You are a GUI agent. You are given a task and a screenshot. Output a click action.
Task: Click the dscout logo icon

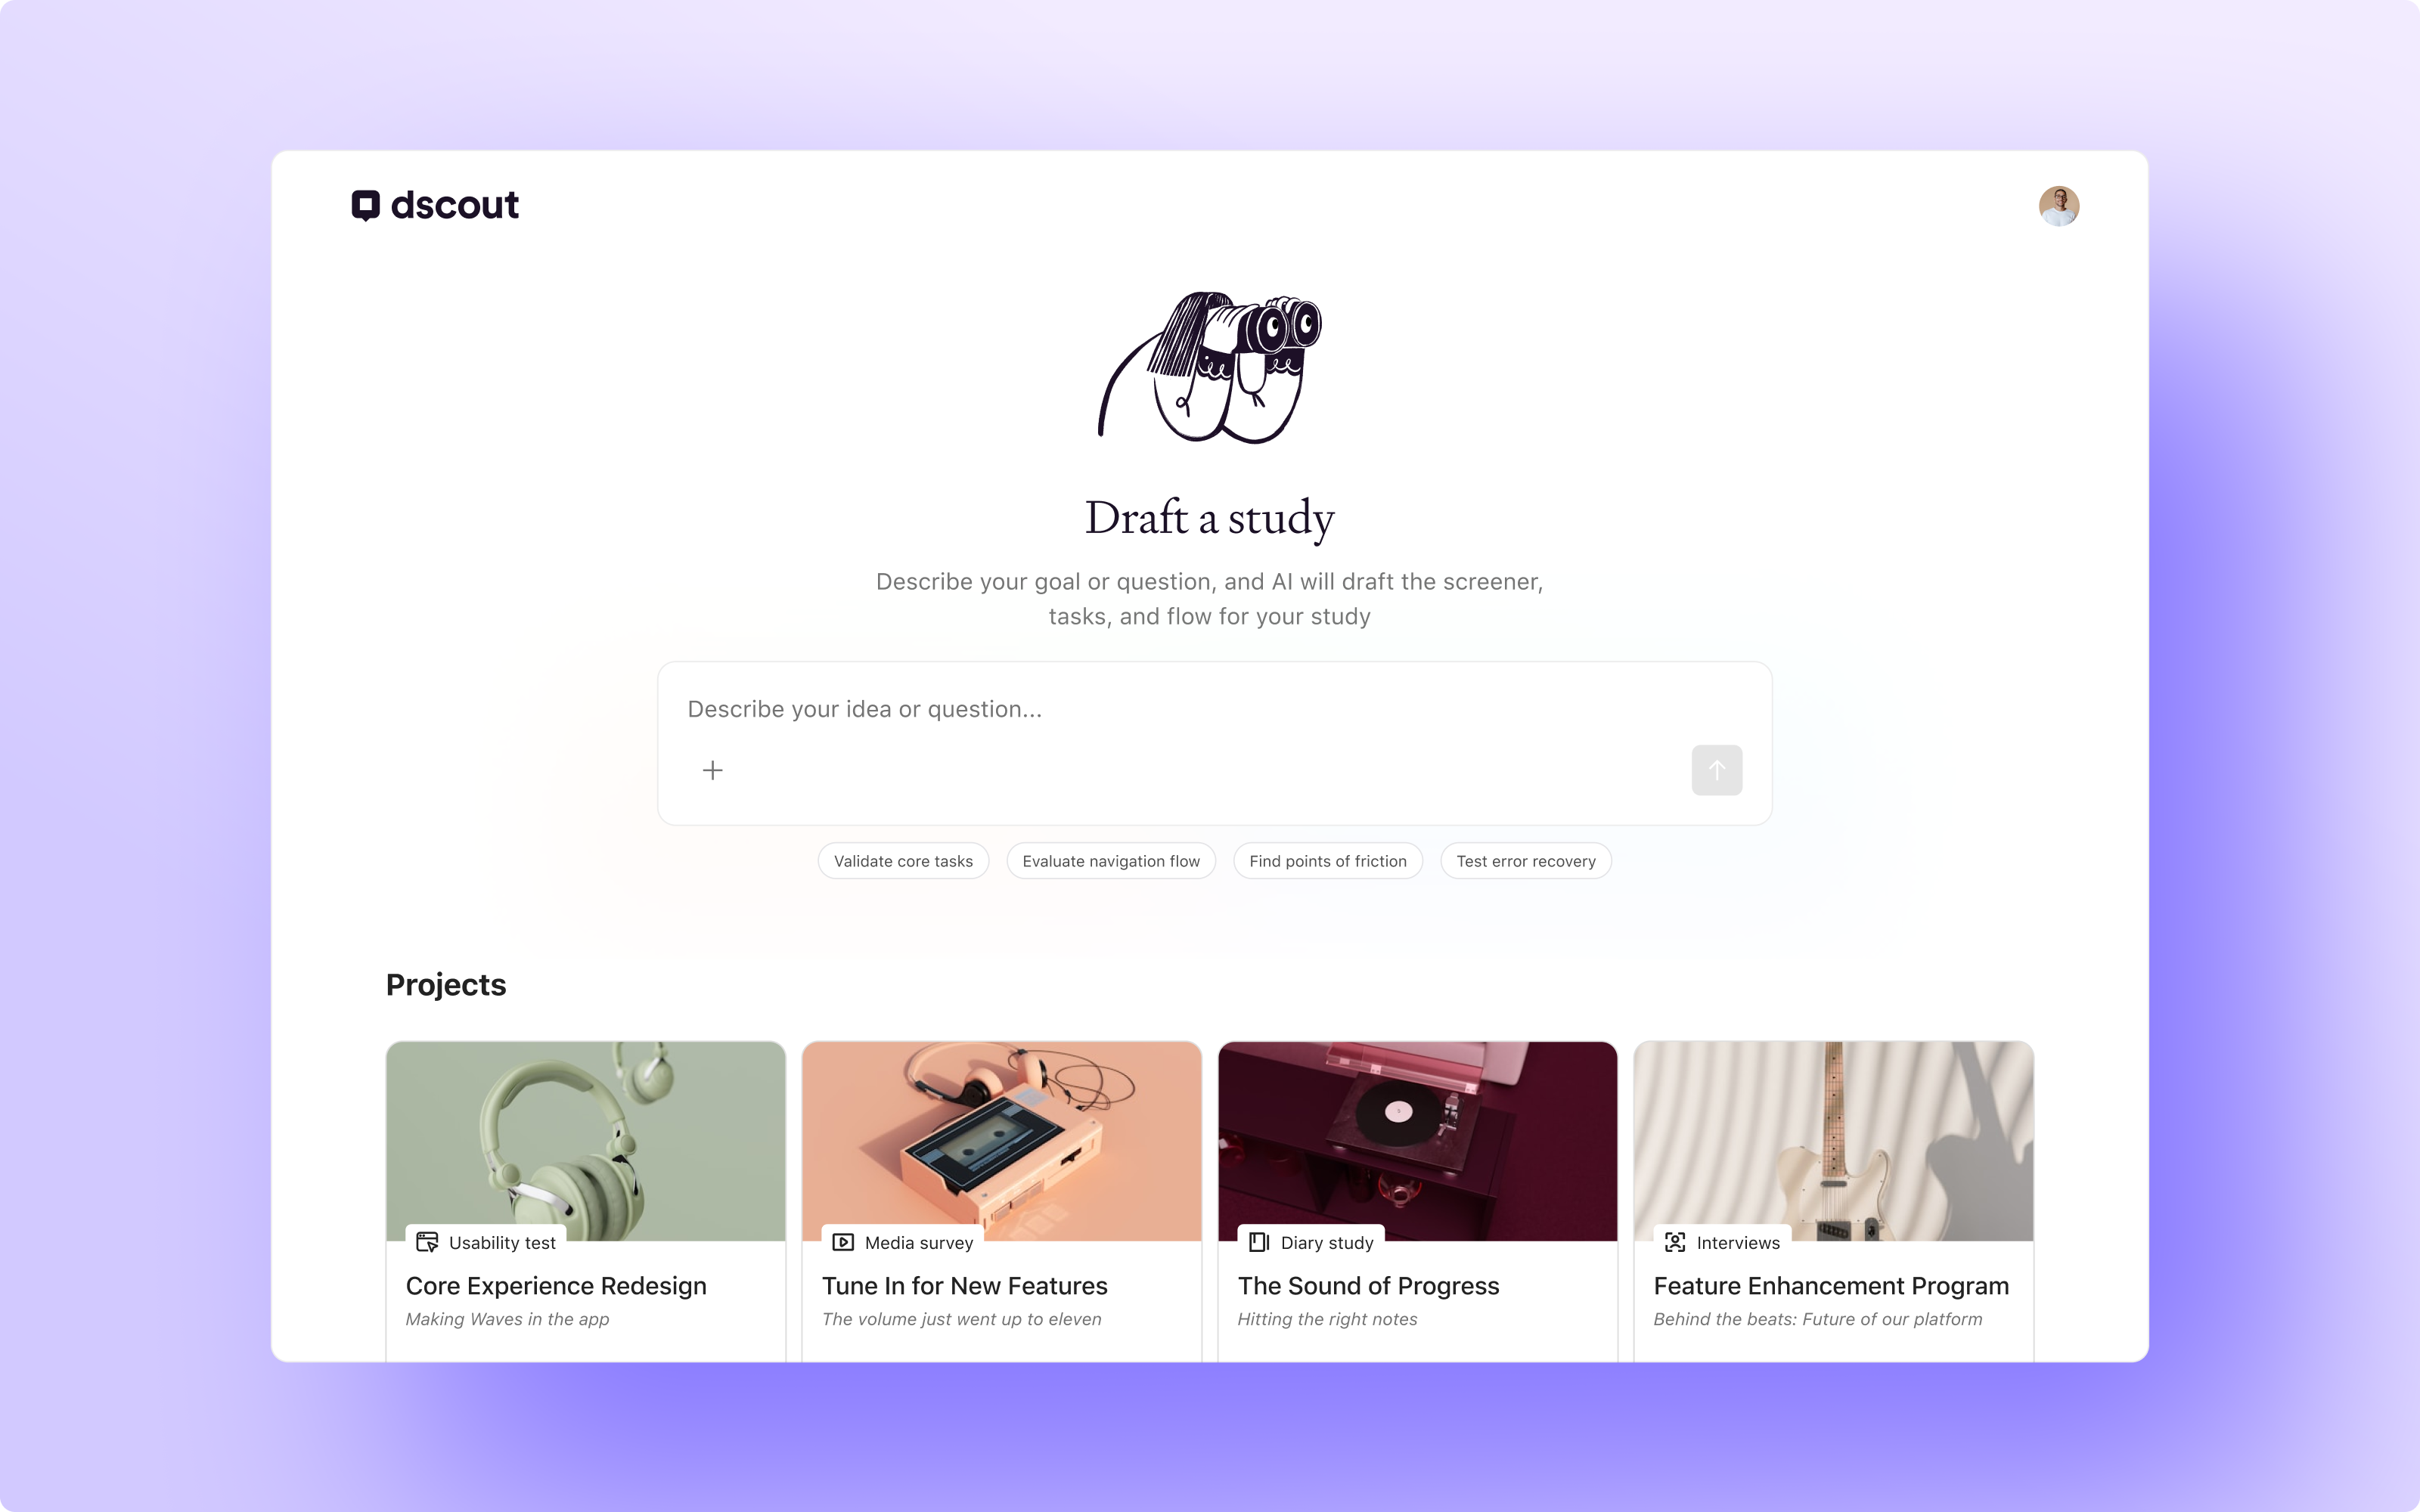(365, 205)
